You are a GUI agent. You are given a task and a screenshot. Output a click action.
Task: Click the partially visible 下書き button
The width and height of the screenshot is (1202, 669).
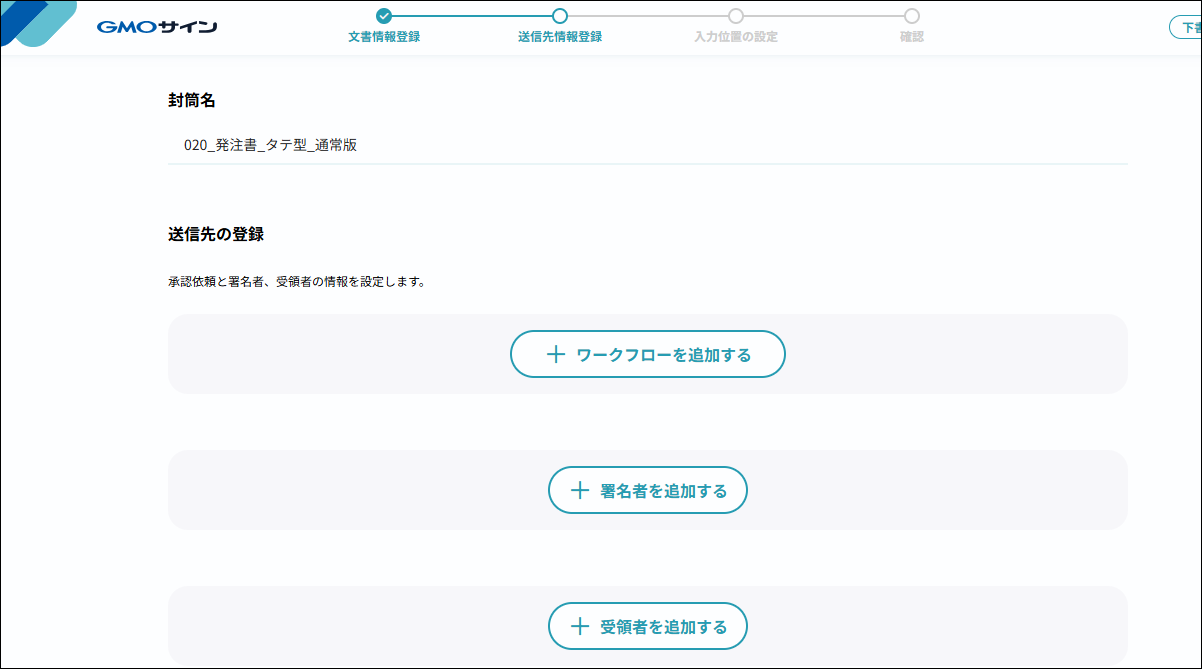coord(1186,28)
